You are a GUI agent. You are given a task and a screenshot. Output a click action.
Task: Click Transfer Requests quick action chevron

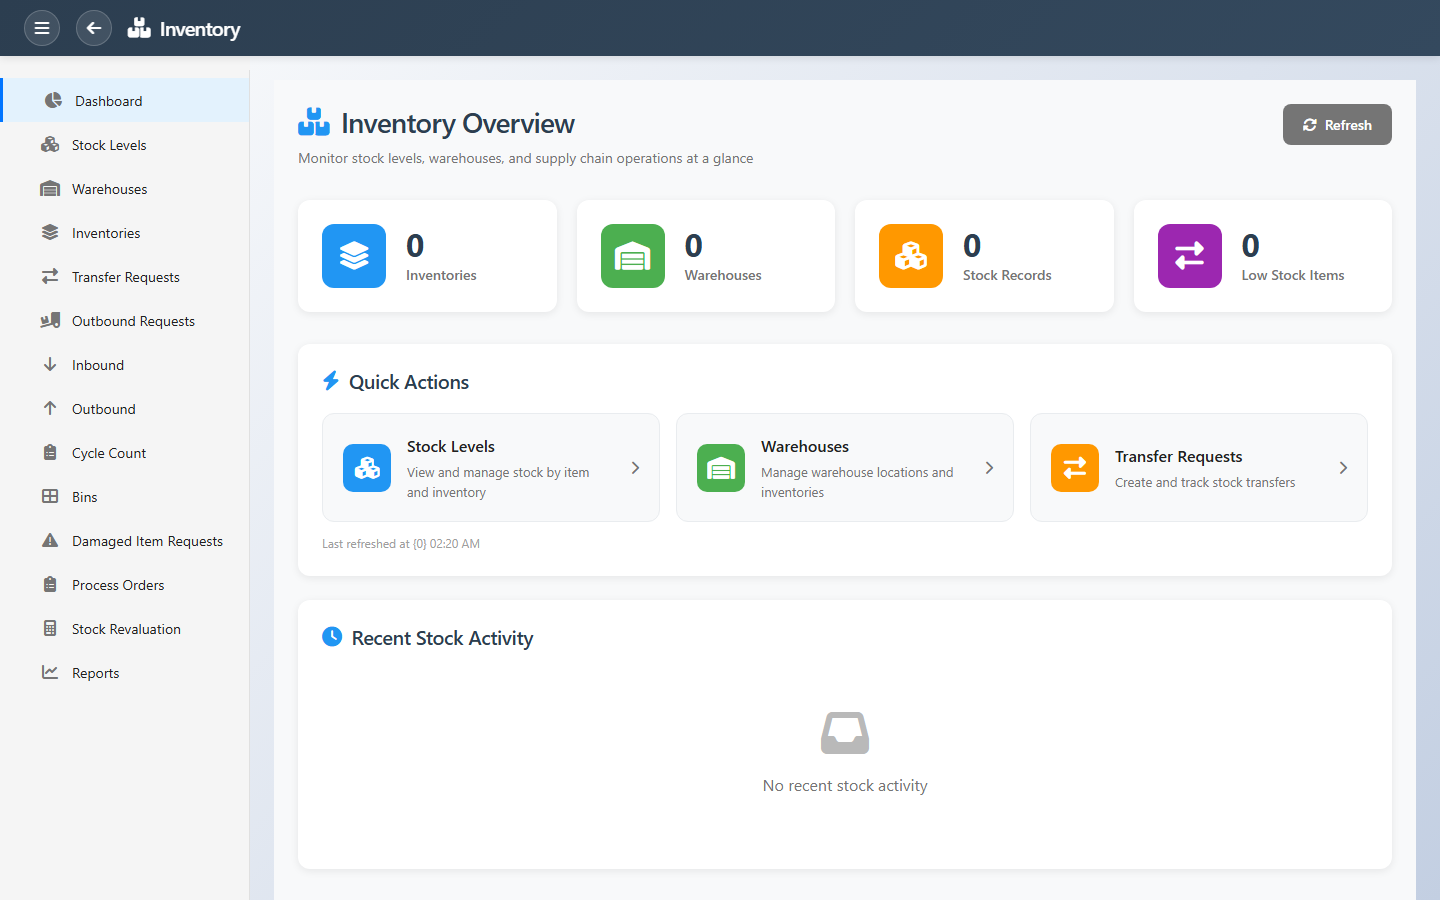pos(1343,468)
